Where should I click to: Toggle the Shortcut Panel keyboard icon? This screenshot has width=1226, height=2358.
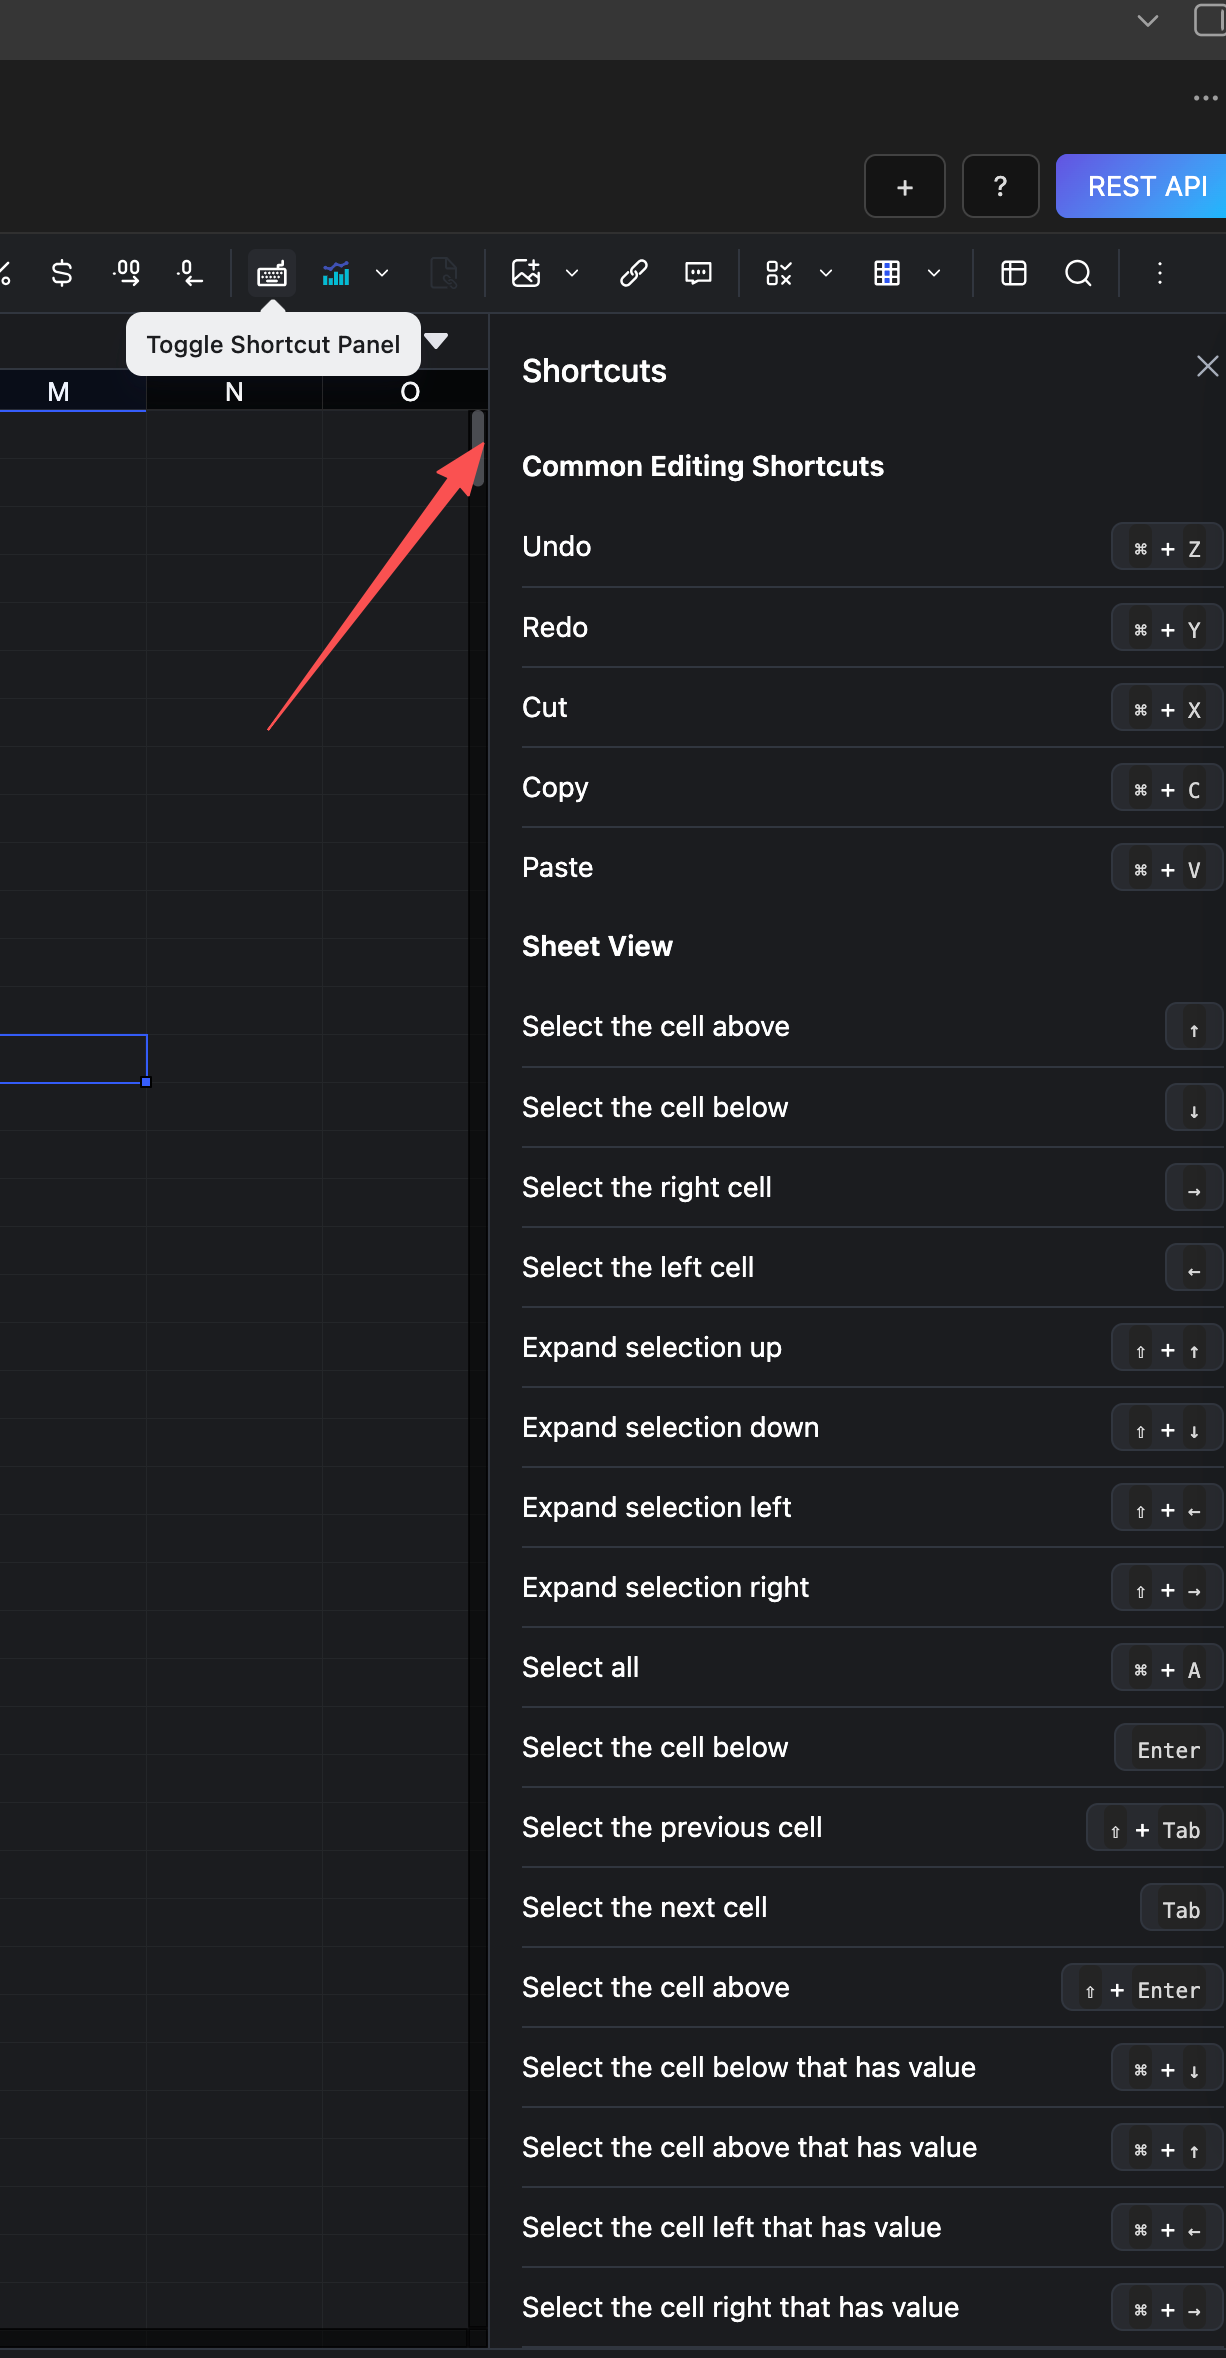pos(271,272)
